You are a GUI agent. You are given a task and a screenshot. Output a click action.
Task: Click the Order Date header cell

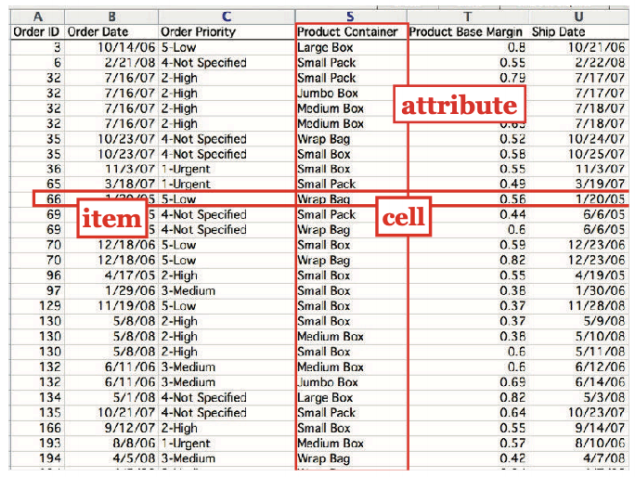[111, 32]
